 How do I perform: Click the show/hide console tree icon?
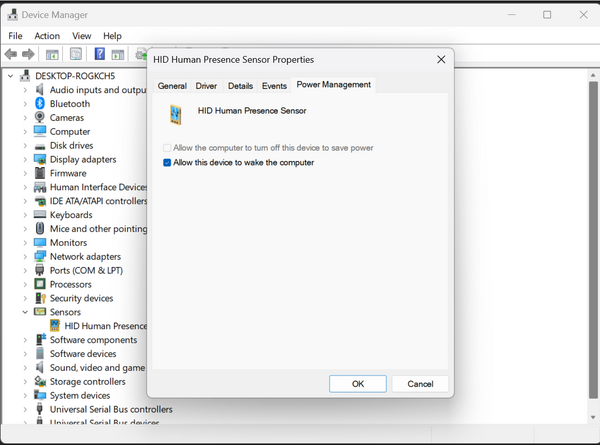(52, 54)
